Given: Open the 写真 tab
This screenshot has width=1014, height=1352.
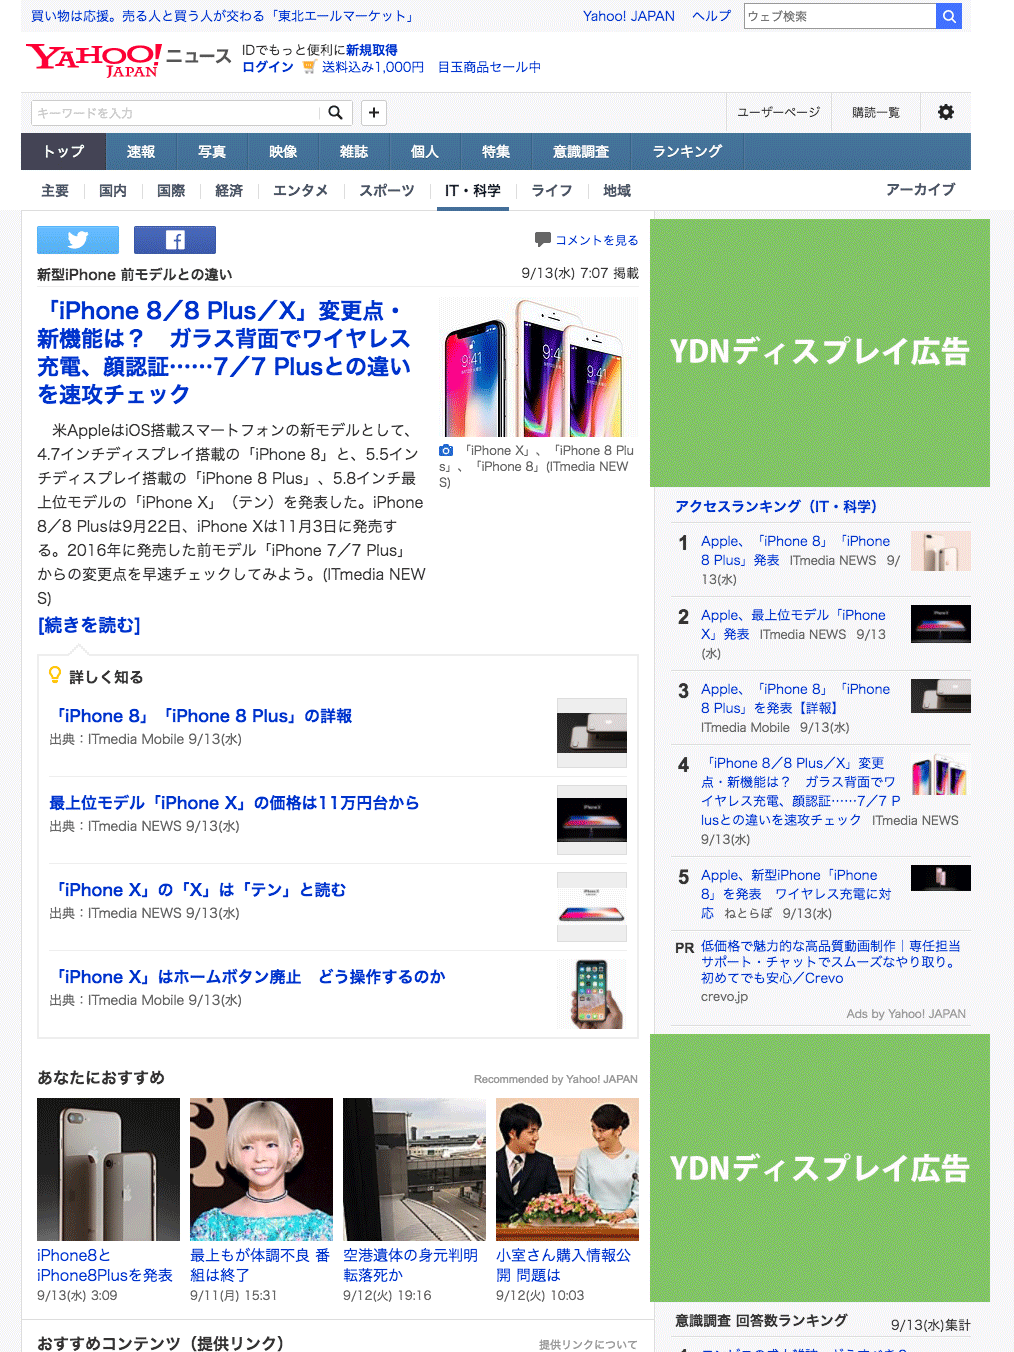Looking at the screenshot, I should (212, 151).
